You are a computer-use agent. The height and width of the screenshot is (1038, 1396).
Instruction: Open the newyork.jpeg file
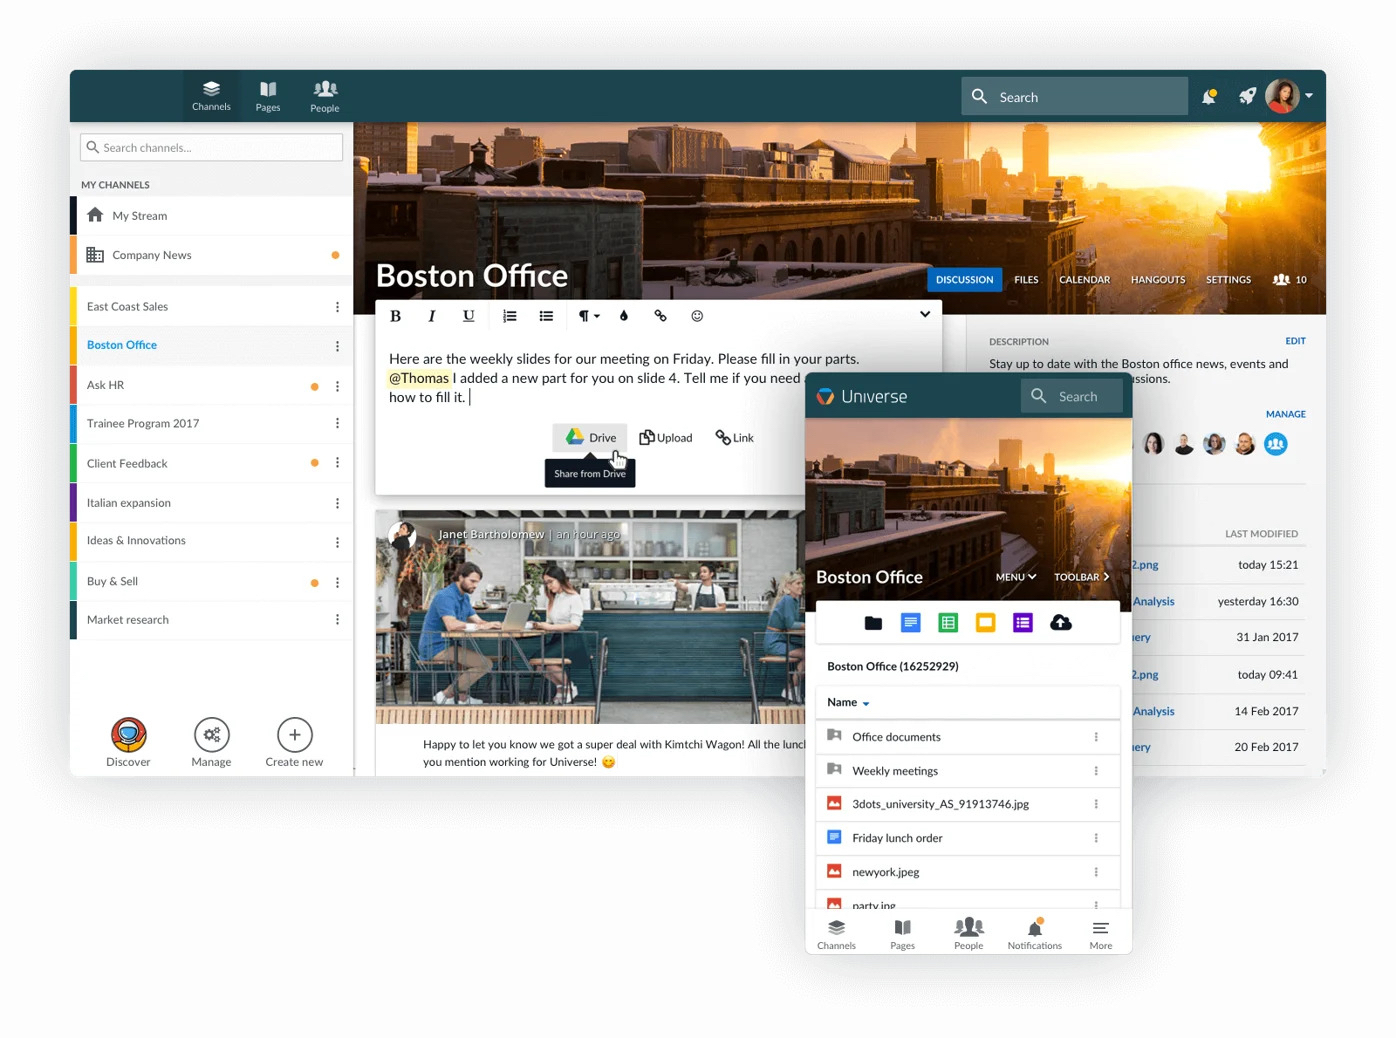click(967, 872)
